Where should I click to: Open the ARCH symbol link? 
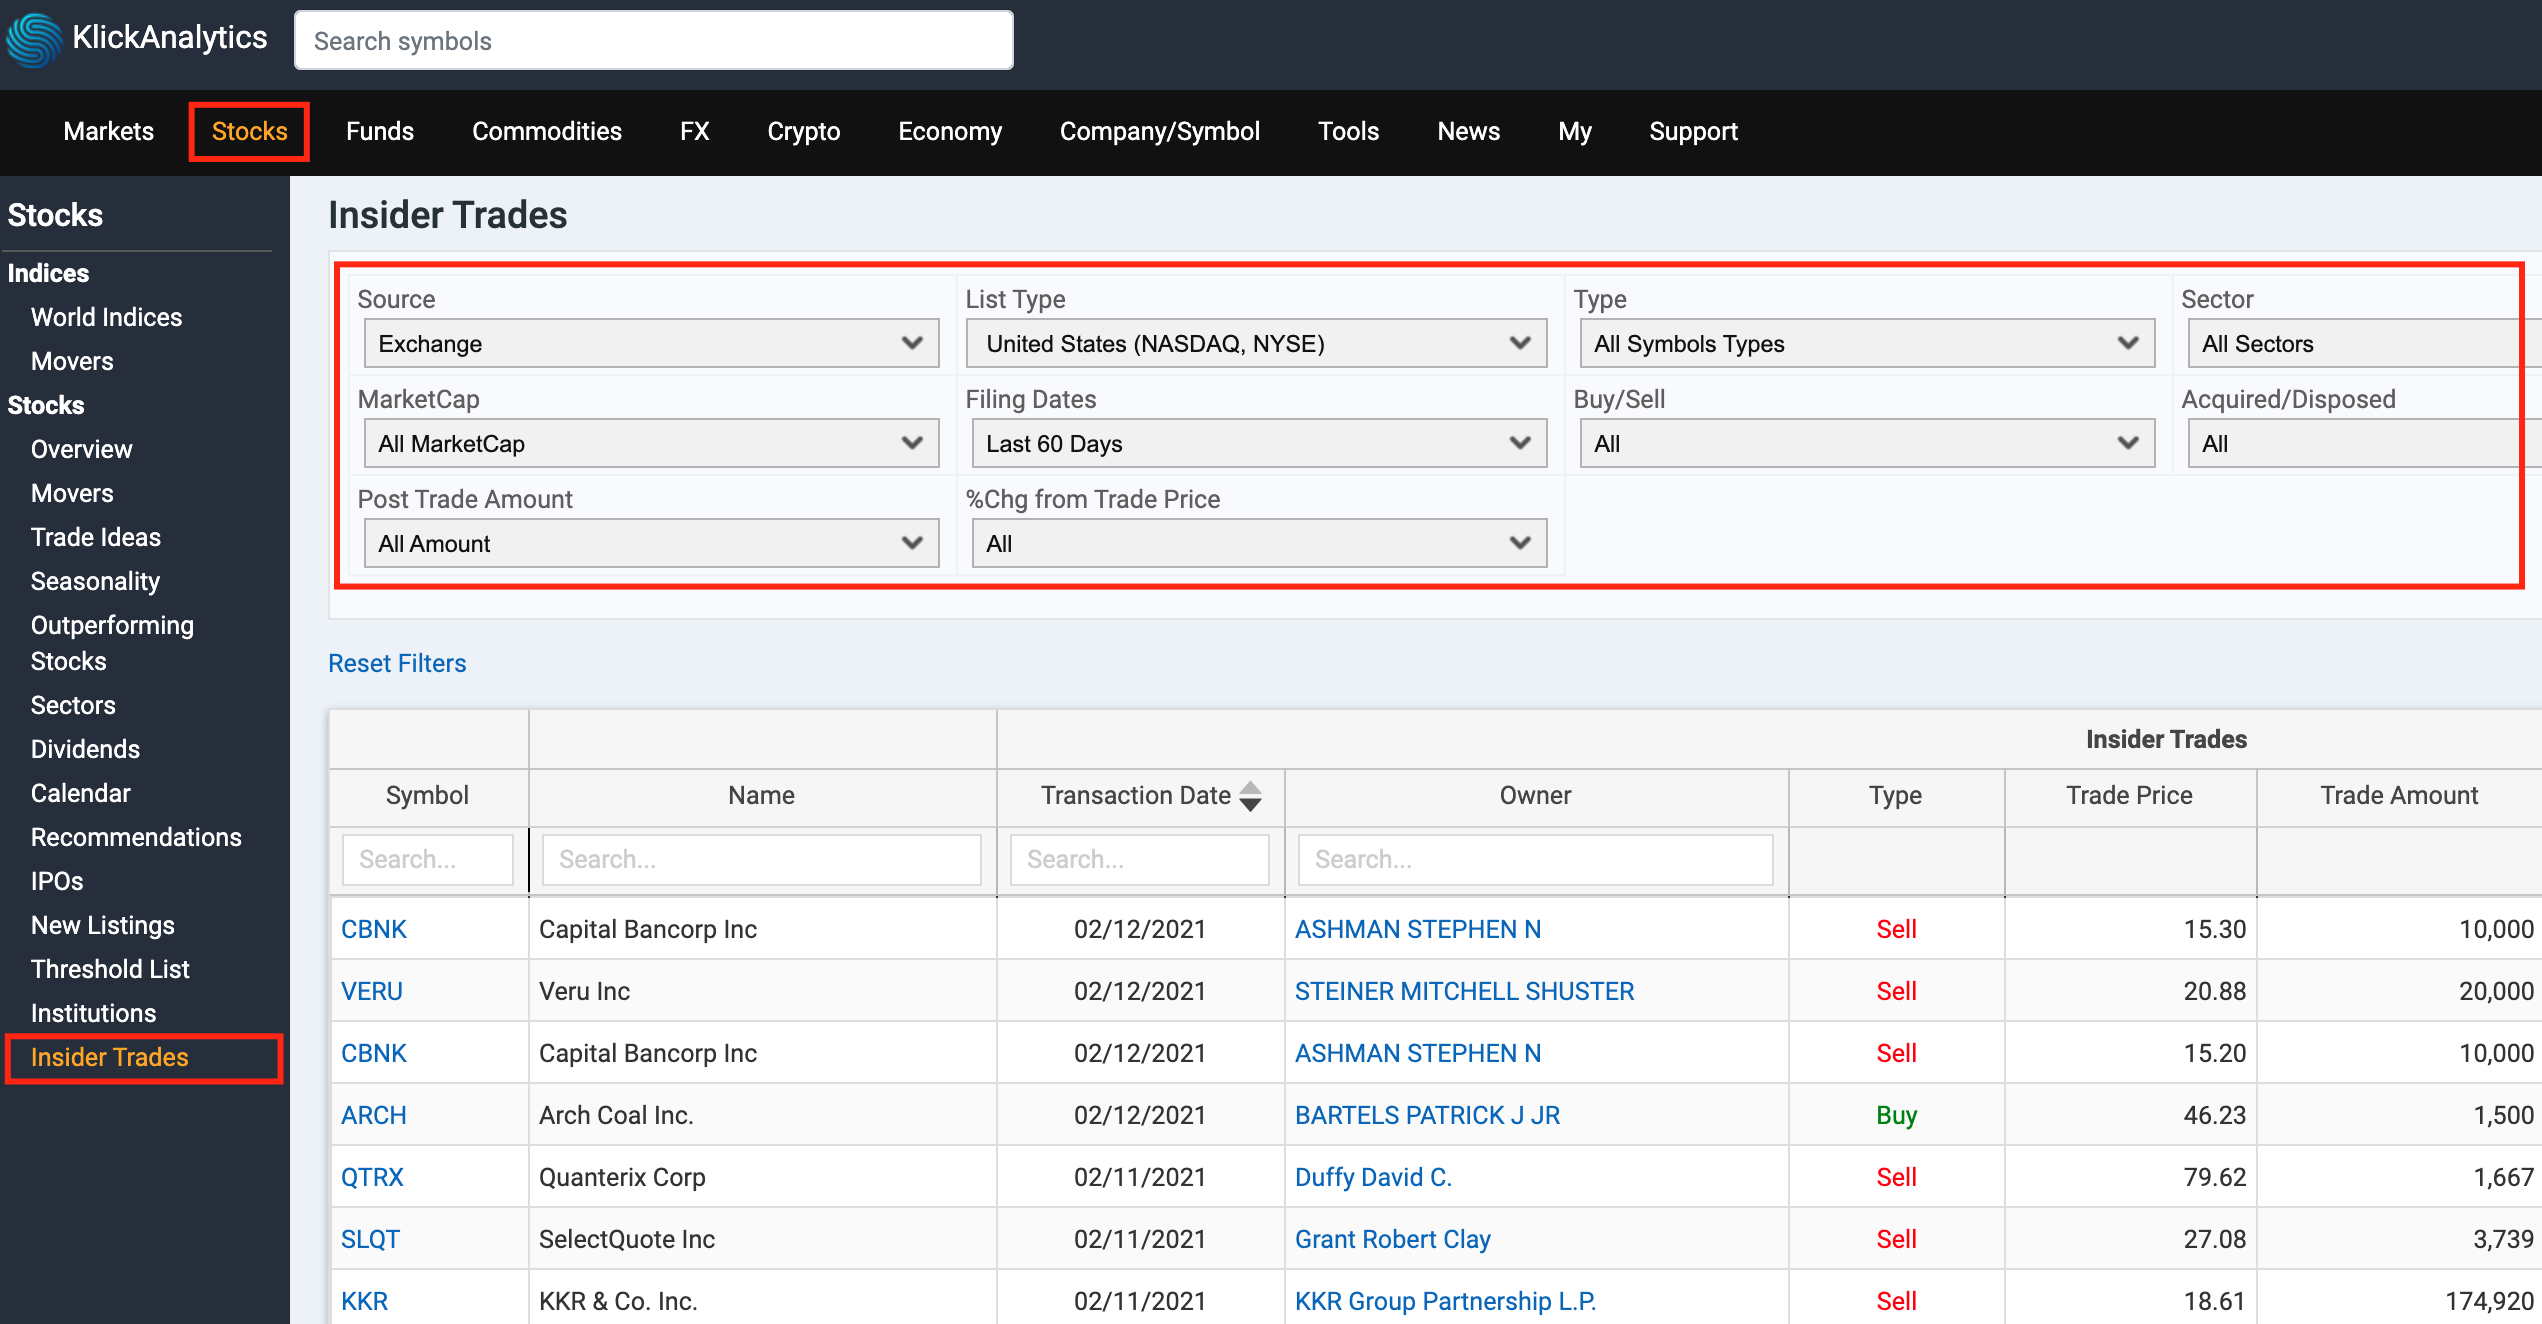(373, 1115)
